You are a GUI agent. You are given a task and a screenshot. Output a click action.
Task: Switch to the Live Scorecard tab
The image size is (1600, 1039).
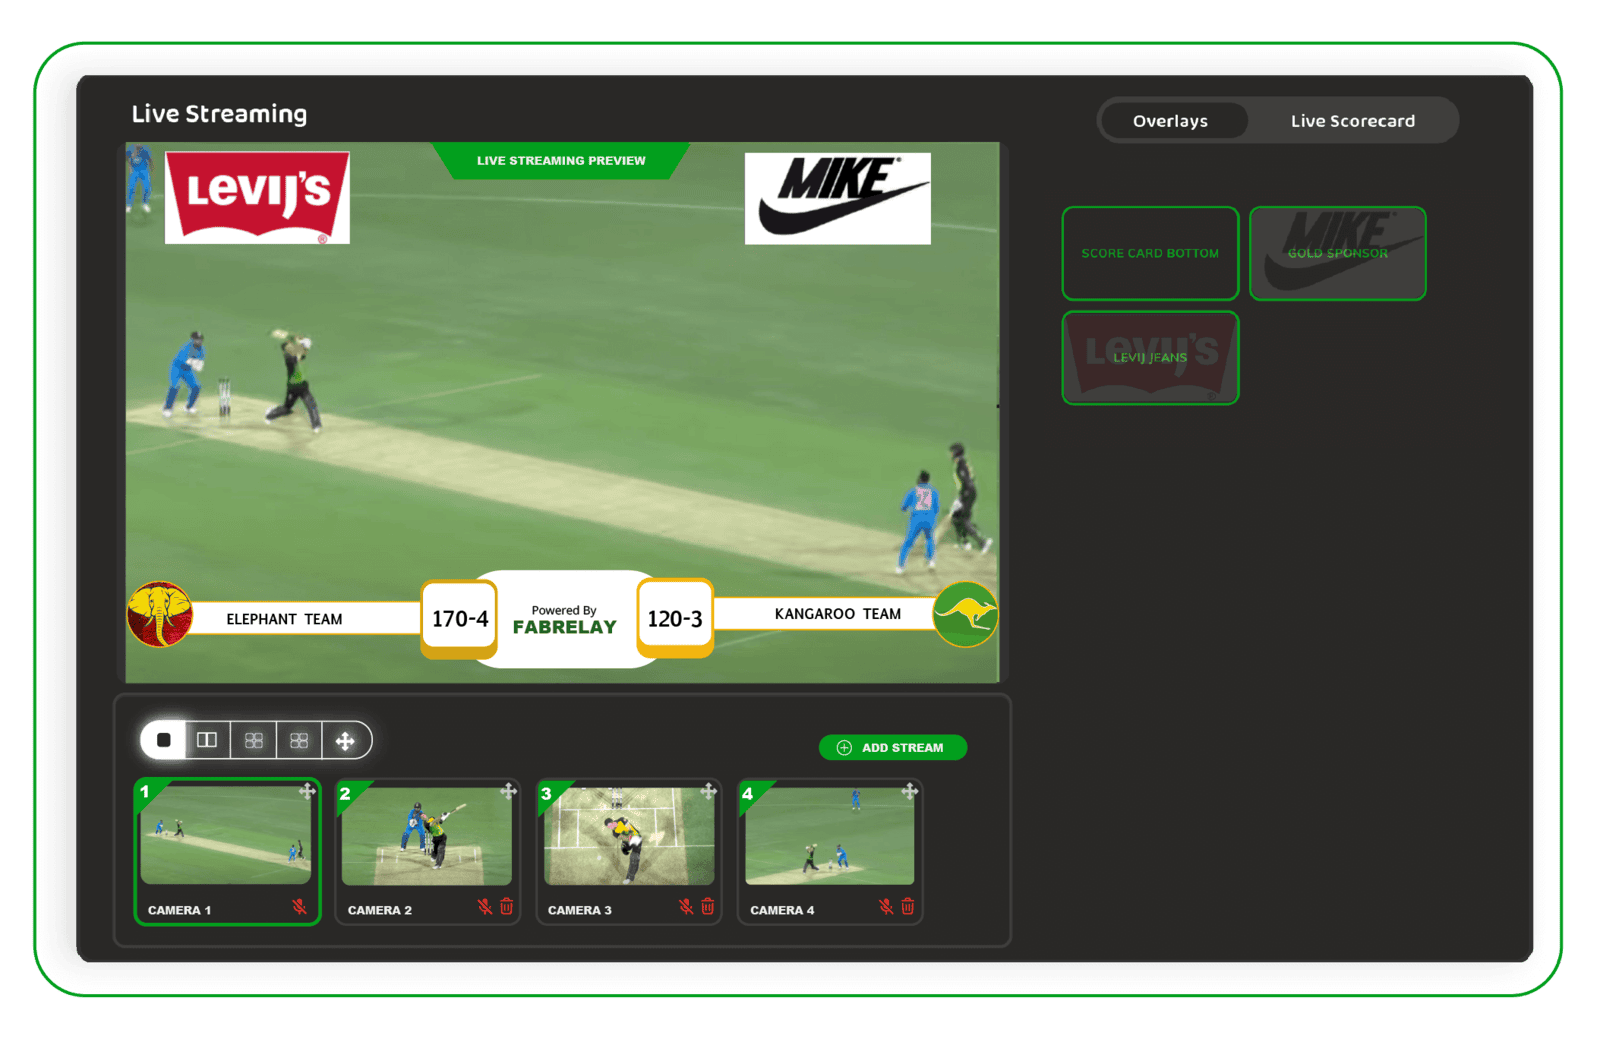pyautogui.click(x=1352, y=121)
